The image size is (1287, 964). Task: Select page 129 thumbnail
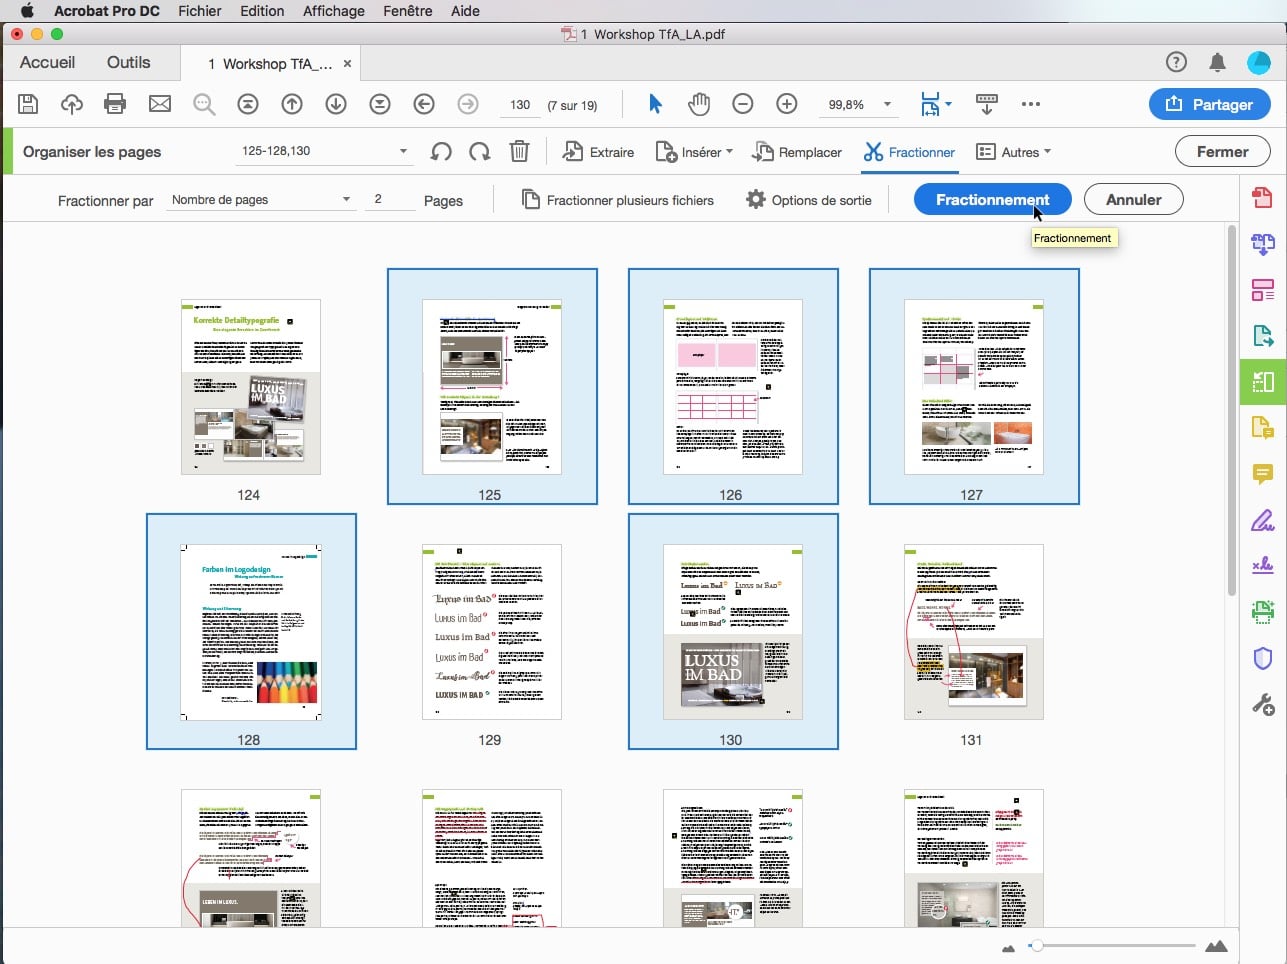491,632
